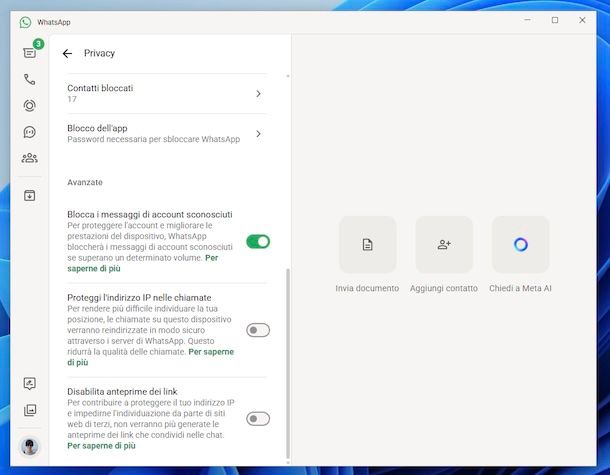The height and width of the screenshot is (475, 610).
Task: Click Blocca i messaggi di account sconosciuti title
Action: tap(150, 214)
